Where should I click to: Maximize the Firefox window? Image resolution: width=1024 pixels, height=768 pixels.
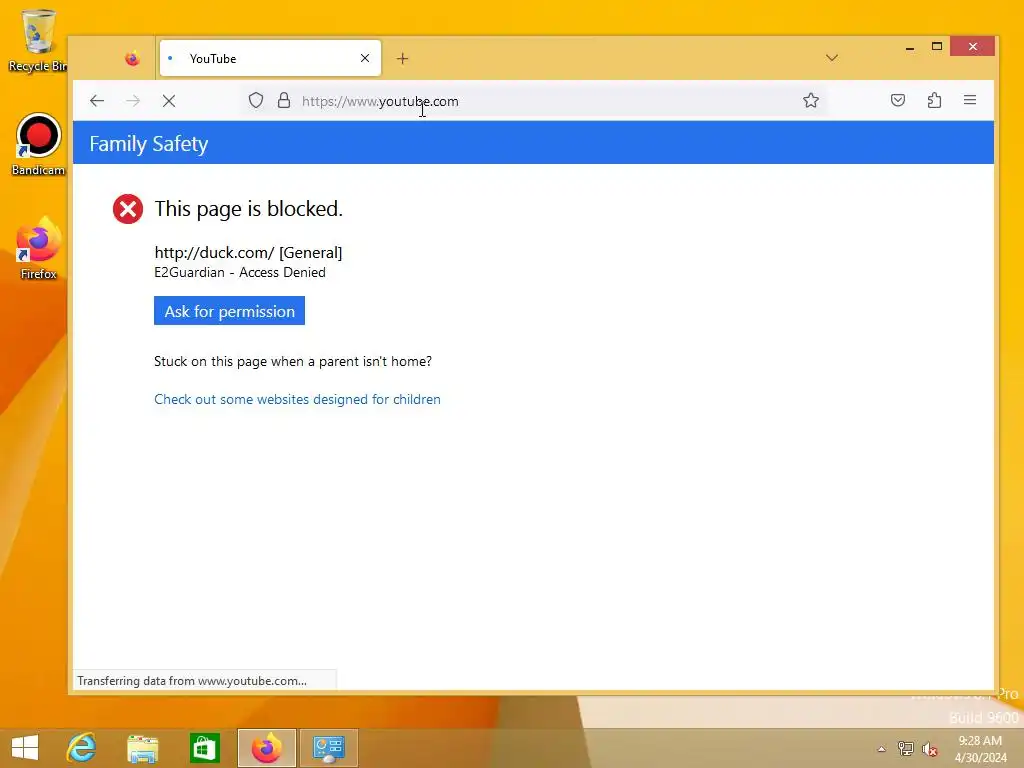(937, 46)
